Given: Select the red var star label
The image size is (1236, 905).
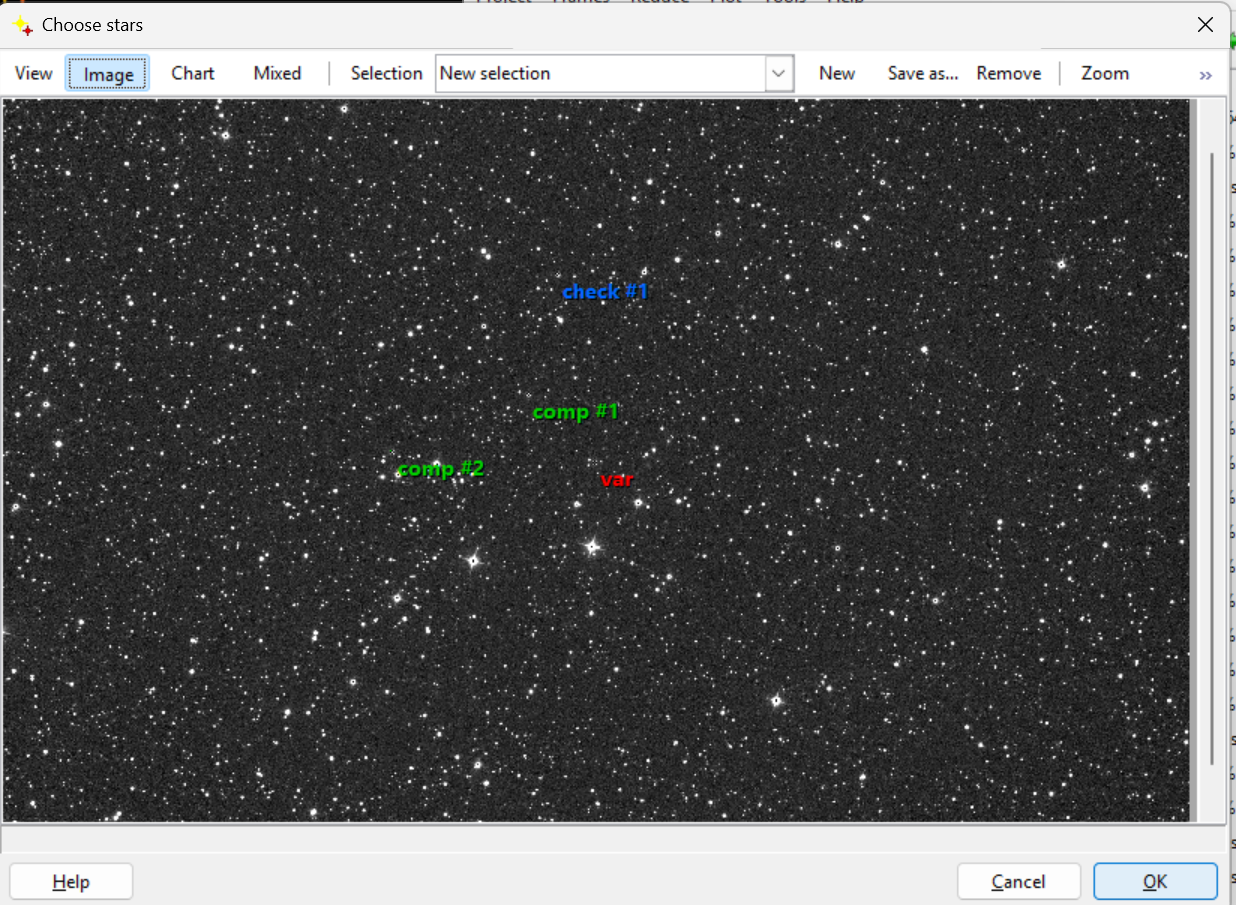Looking at the screenshot, I should [617, 480].
